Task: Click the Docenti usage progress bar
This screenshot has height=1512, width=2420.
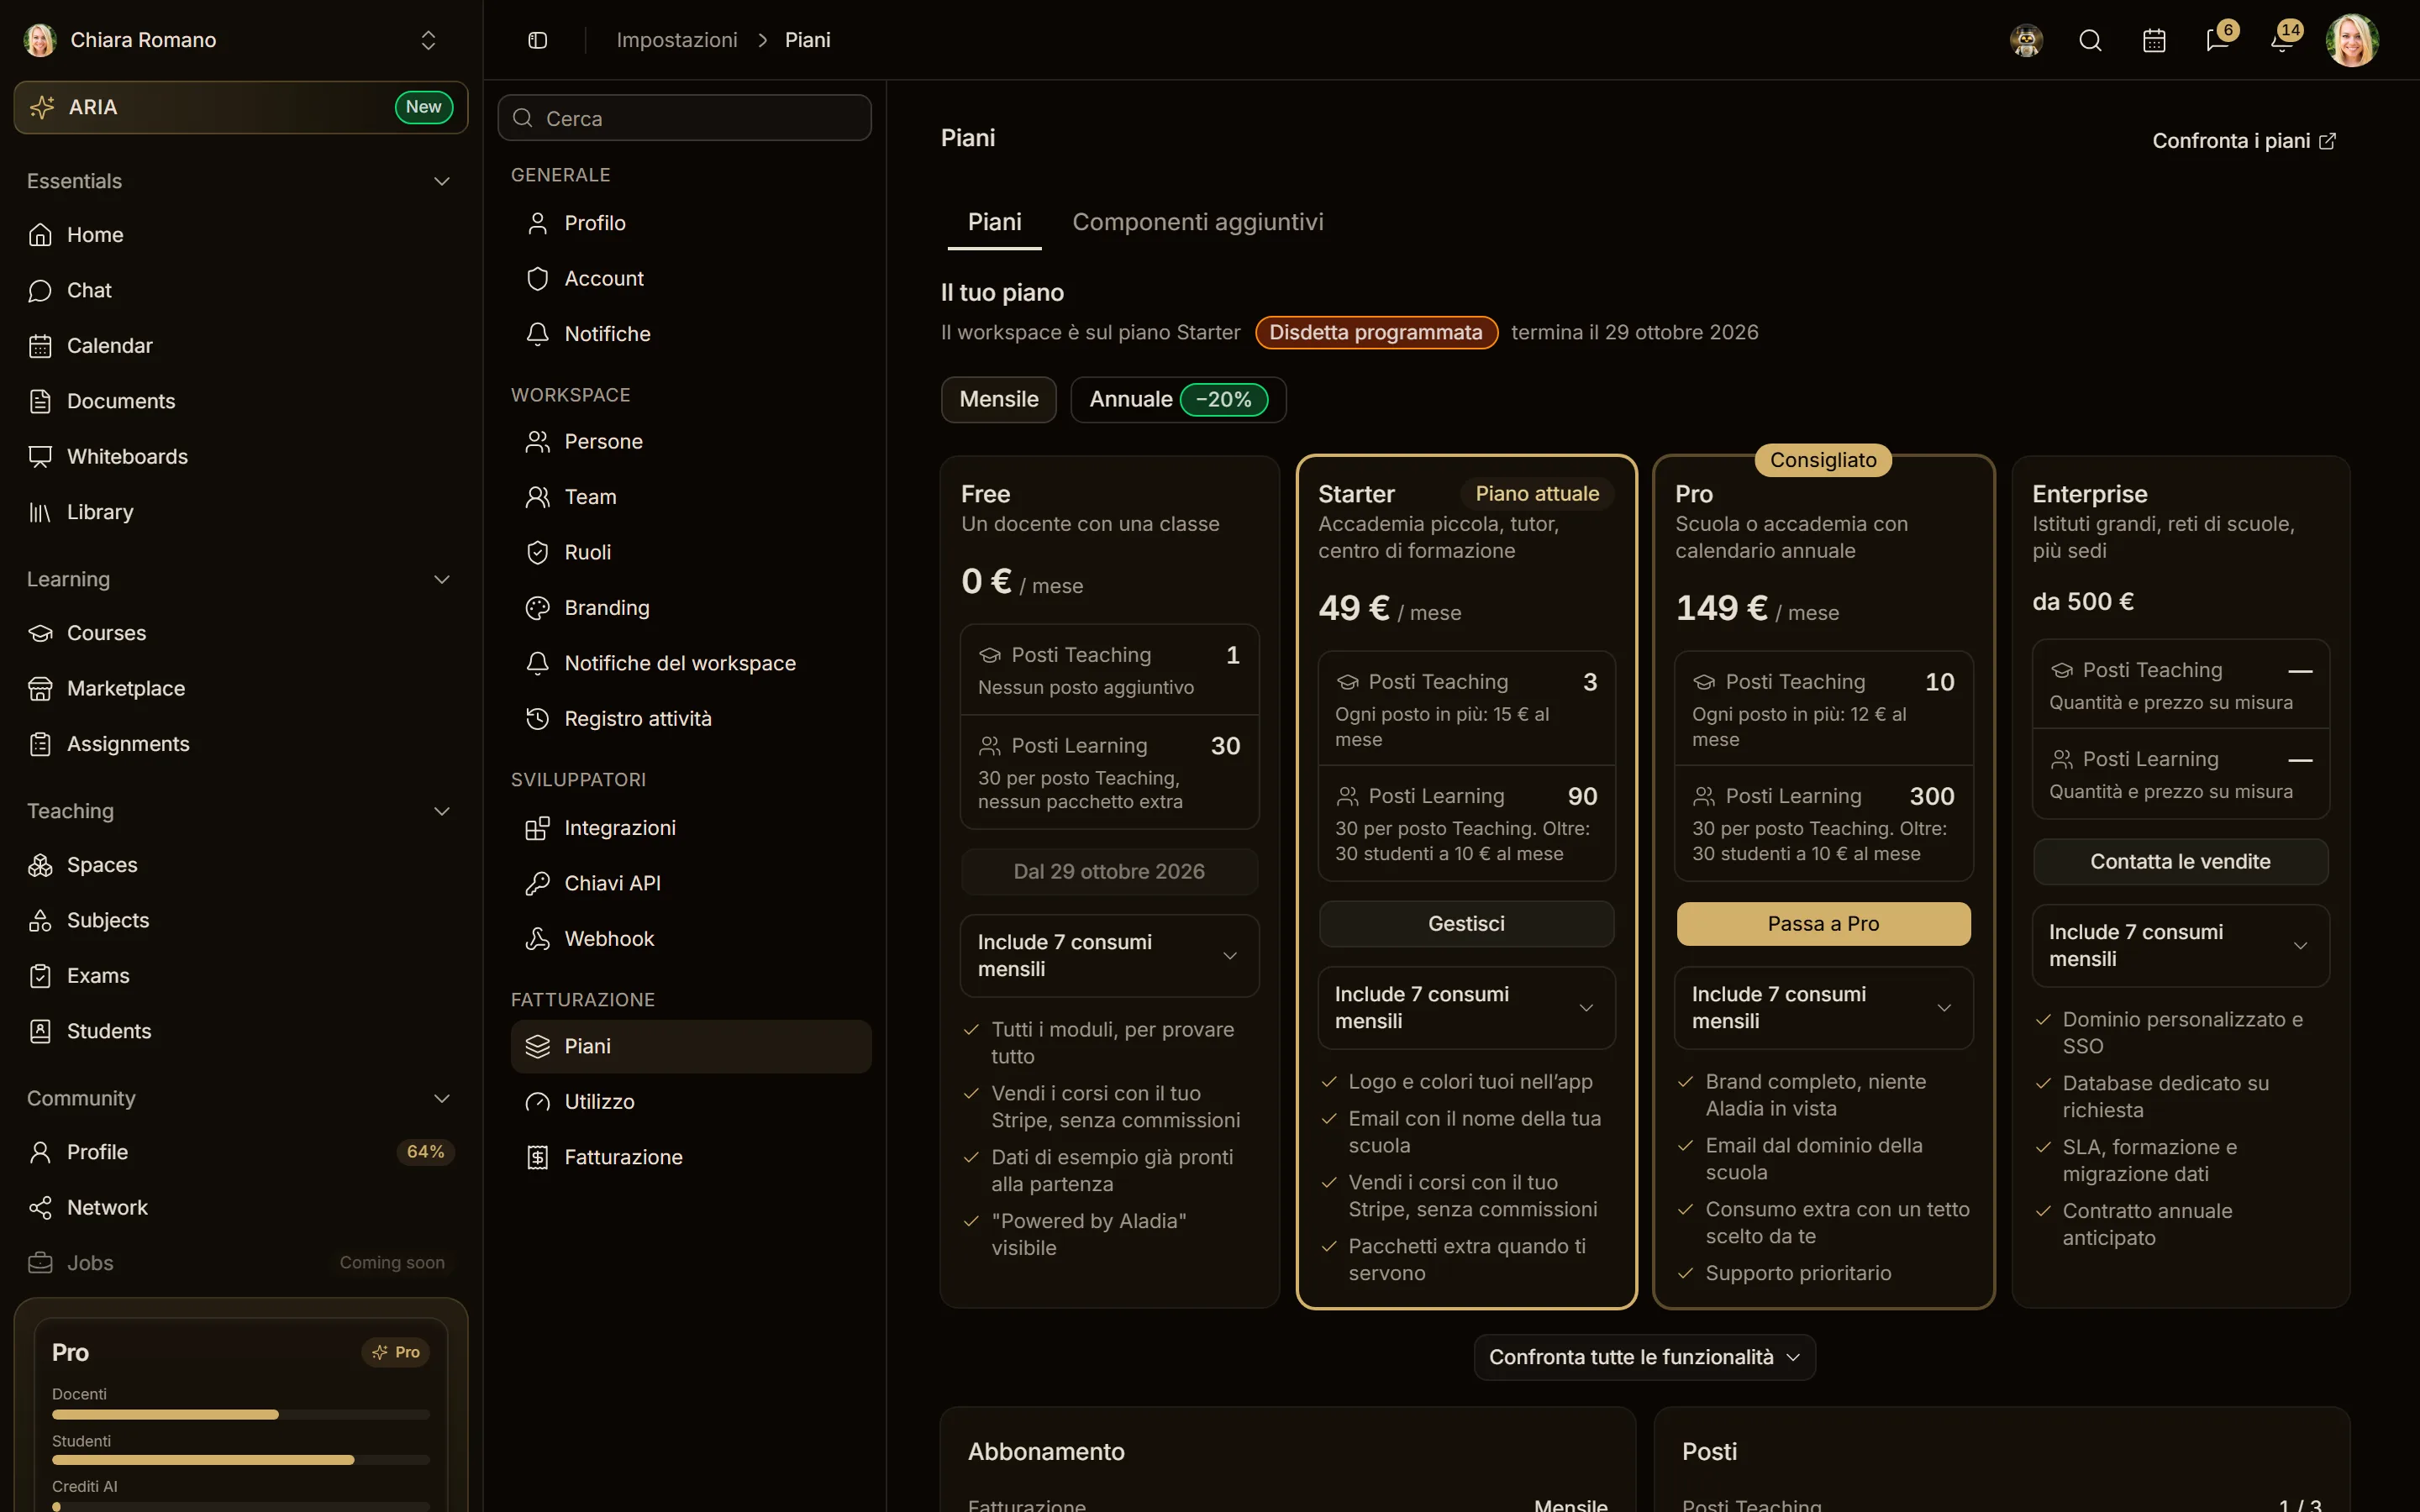Action: coord(241,1414)
